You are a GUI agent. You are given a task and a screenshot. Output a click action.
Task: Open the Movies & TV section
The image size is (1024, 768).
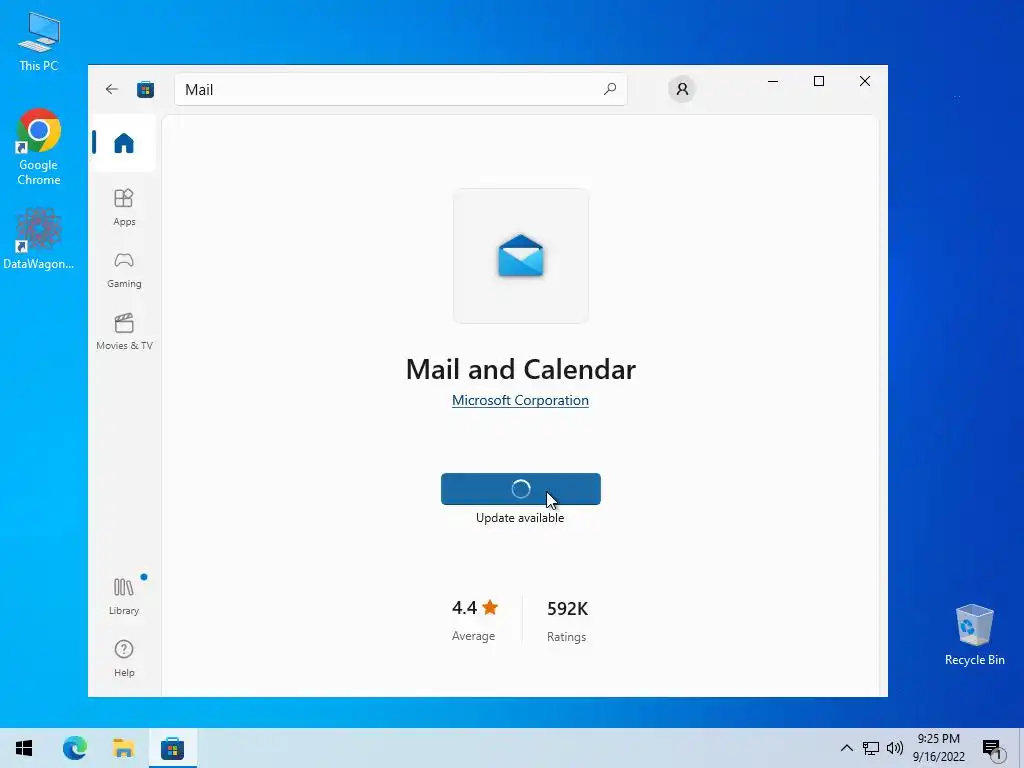coord(124,332)
